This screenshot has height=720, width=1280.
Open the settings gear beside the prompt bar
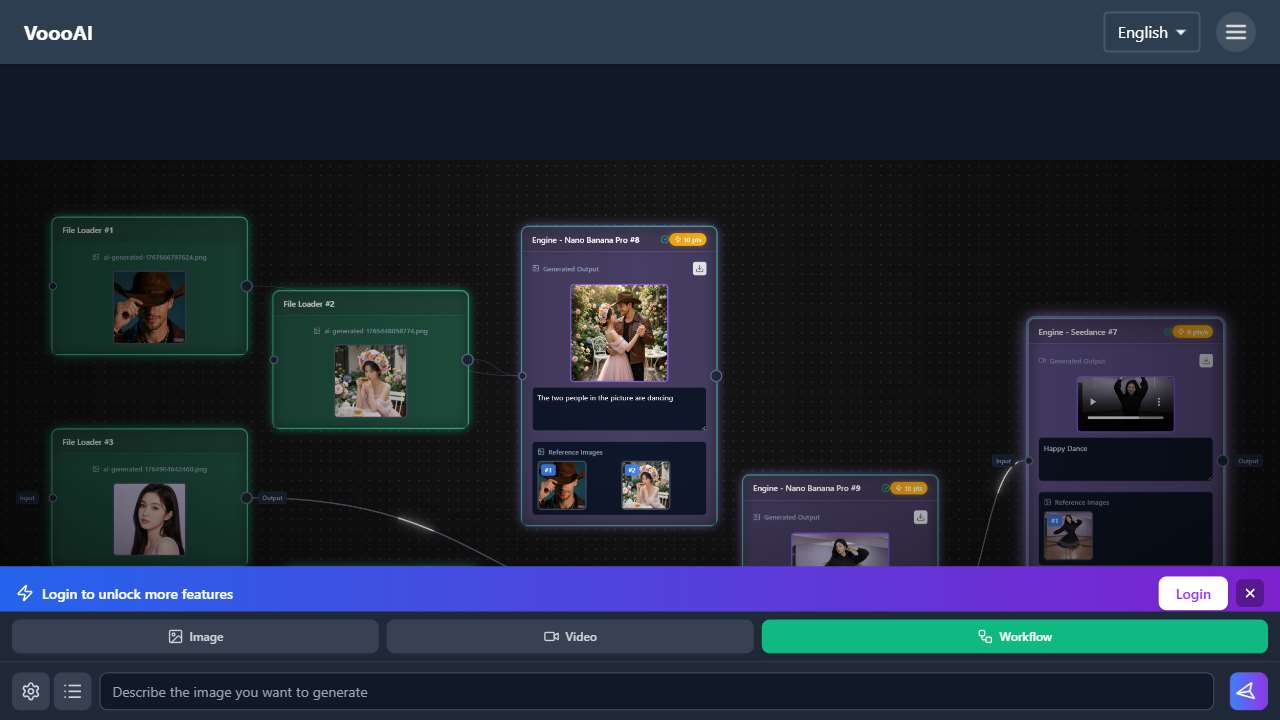[x=30, y=691]
